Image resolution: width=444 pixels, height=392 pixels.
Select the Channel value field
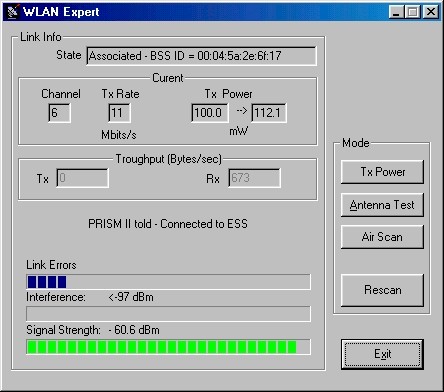59,113
